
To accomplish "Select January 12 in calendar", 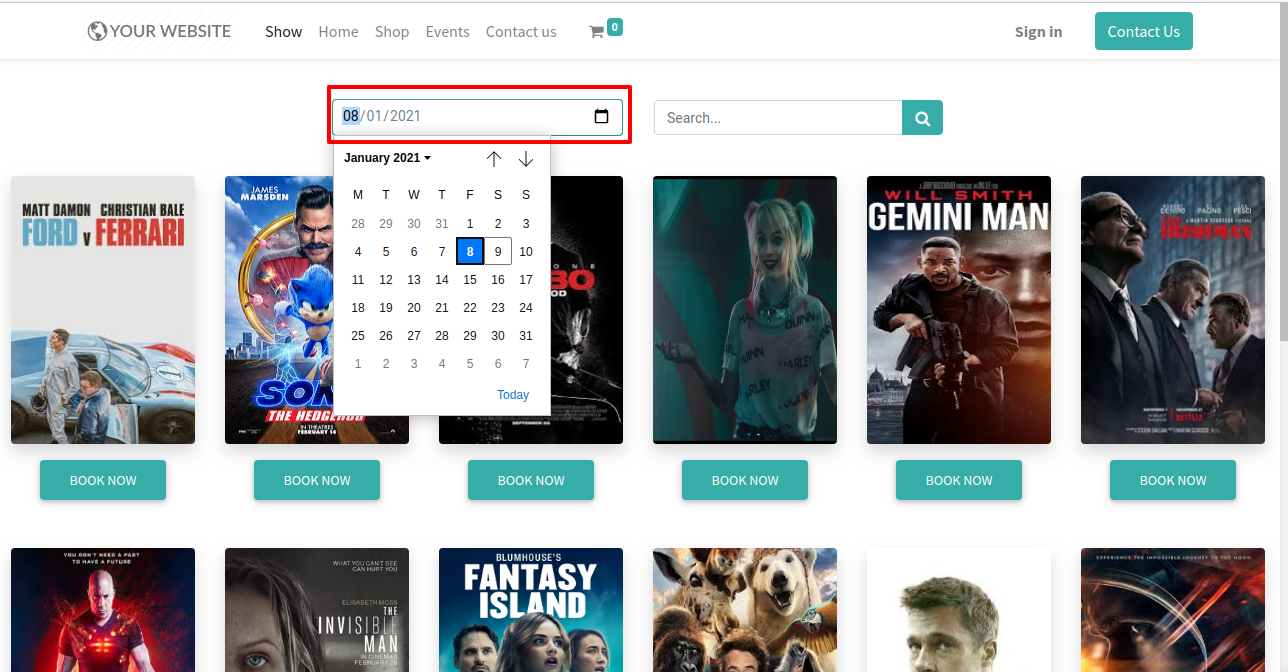I will (386, 280).
